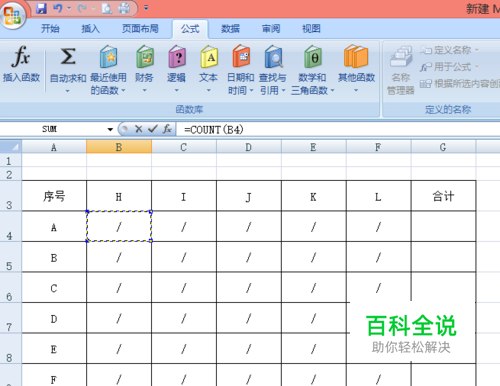Expand the 自动求和 dropdown arrow

pos(68,91)
